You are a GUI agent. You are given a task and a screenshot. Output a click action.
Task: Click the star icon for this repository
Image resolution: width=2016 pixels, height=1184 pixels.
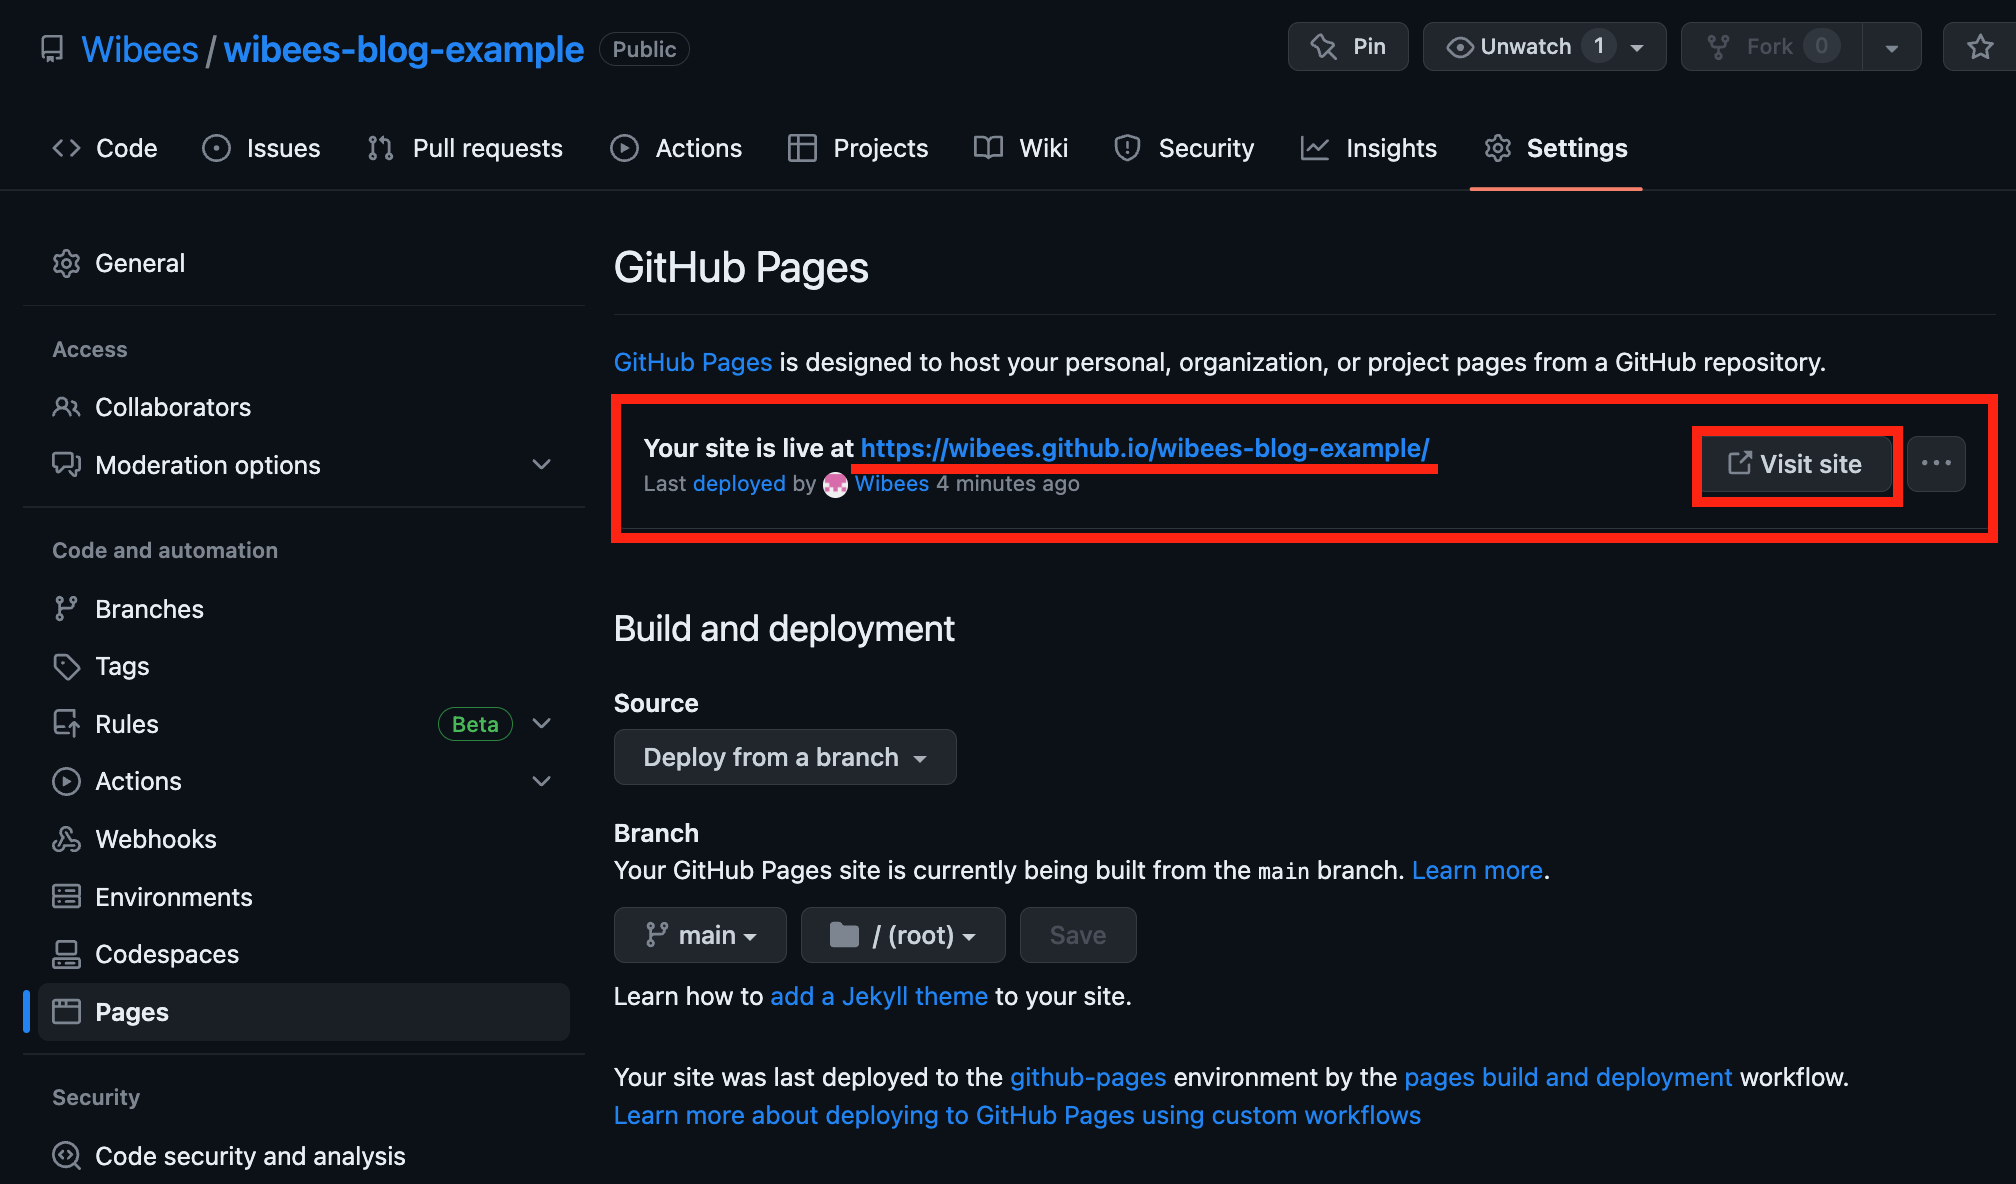[1980, 47]
